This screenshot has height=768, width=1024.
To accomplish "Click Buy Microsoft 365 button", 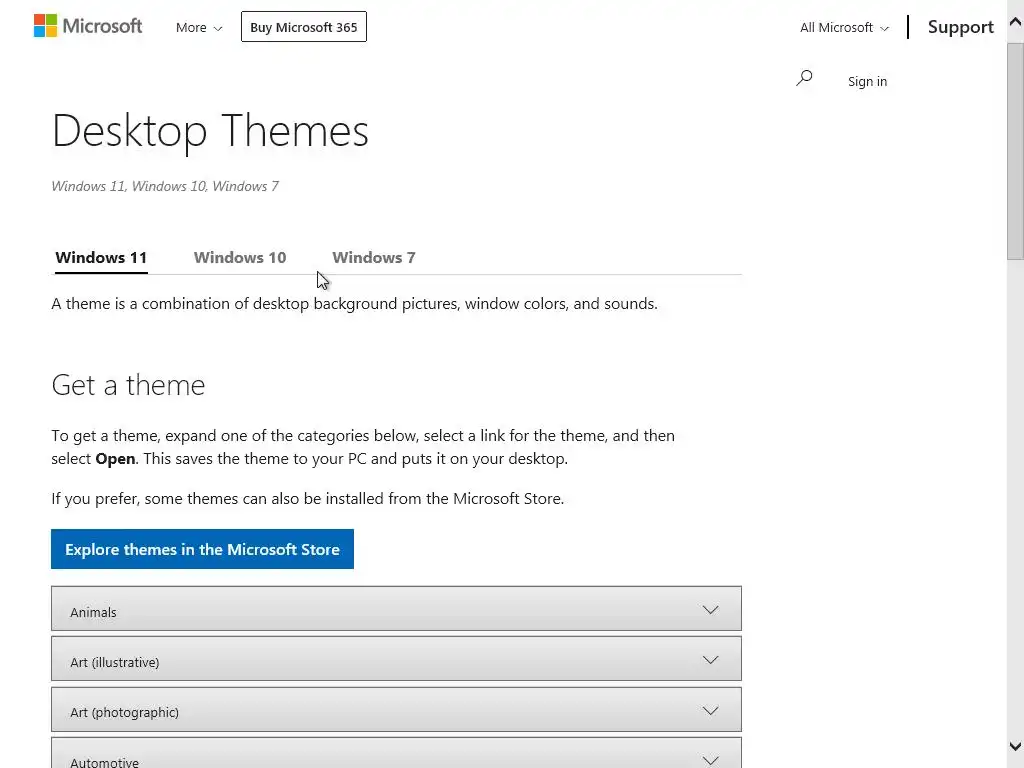I will click(304, 27).
